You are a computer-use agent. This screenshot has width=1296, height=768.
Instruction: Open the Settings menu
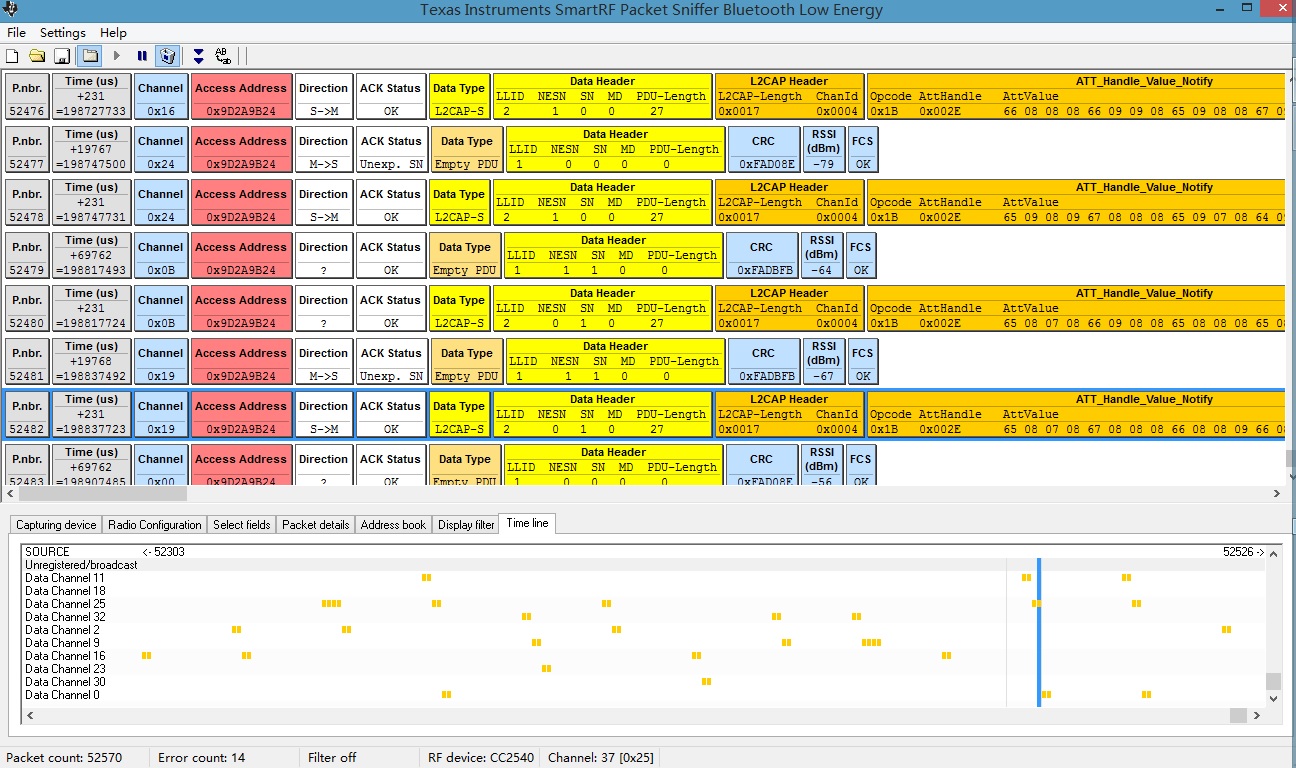[63, 33]
